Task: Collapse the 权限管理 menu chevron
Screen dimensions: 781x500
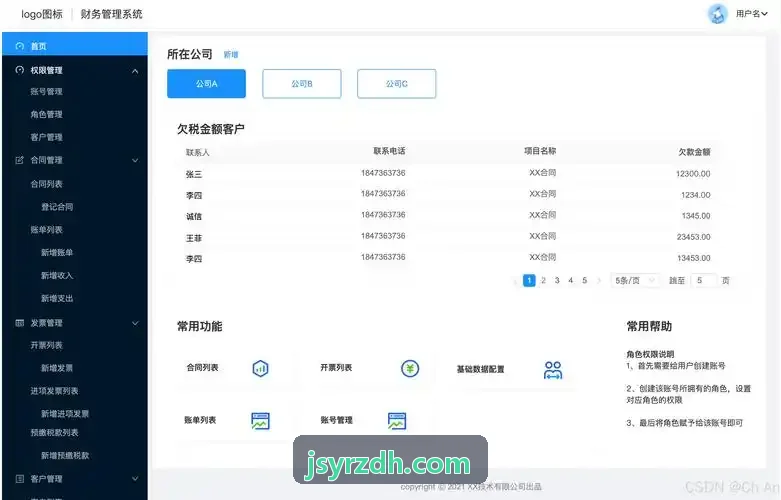Action: (135, 71)
